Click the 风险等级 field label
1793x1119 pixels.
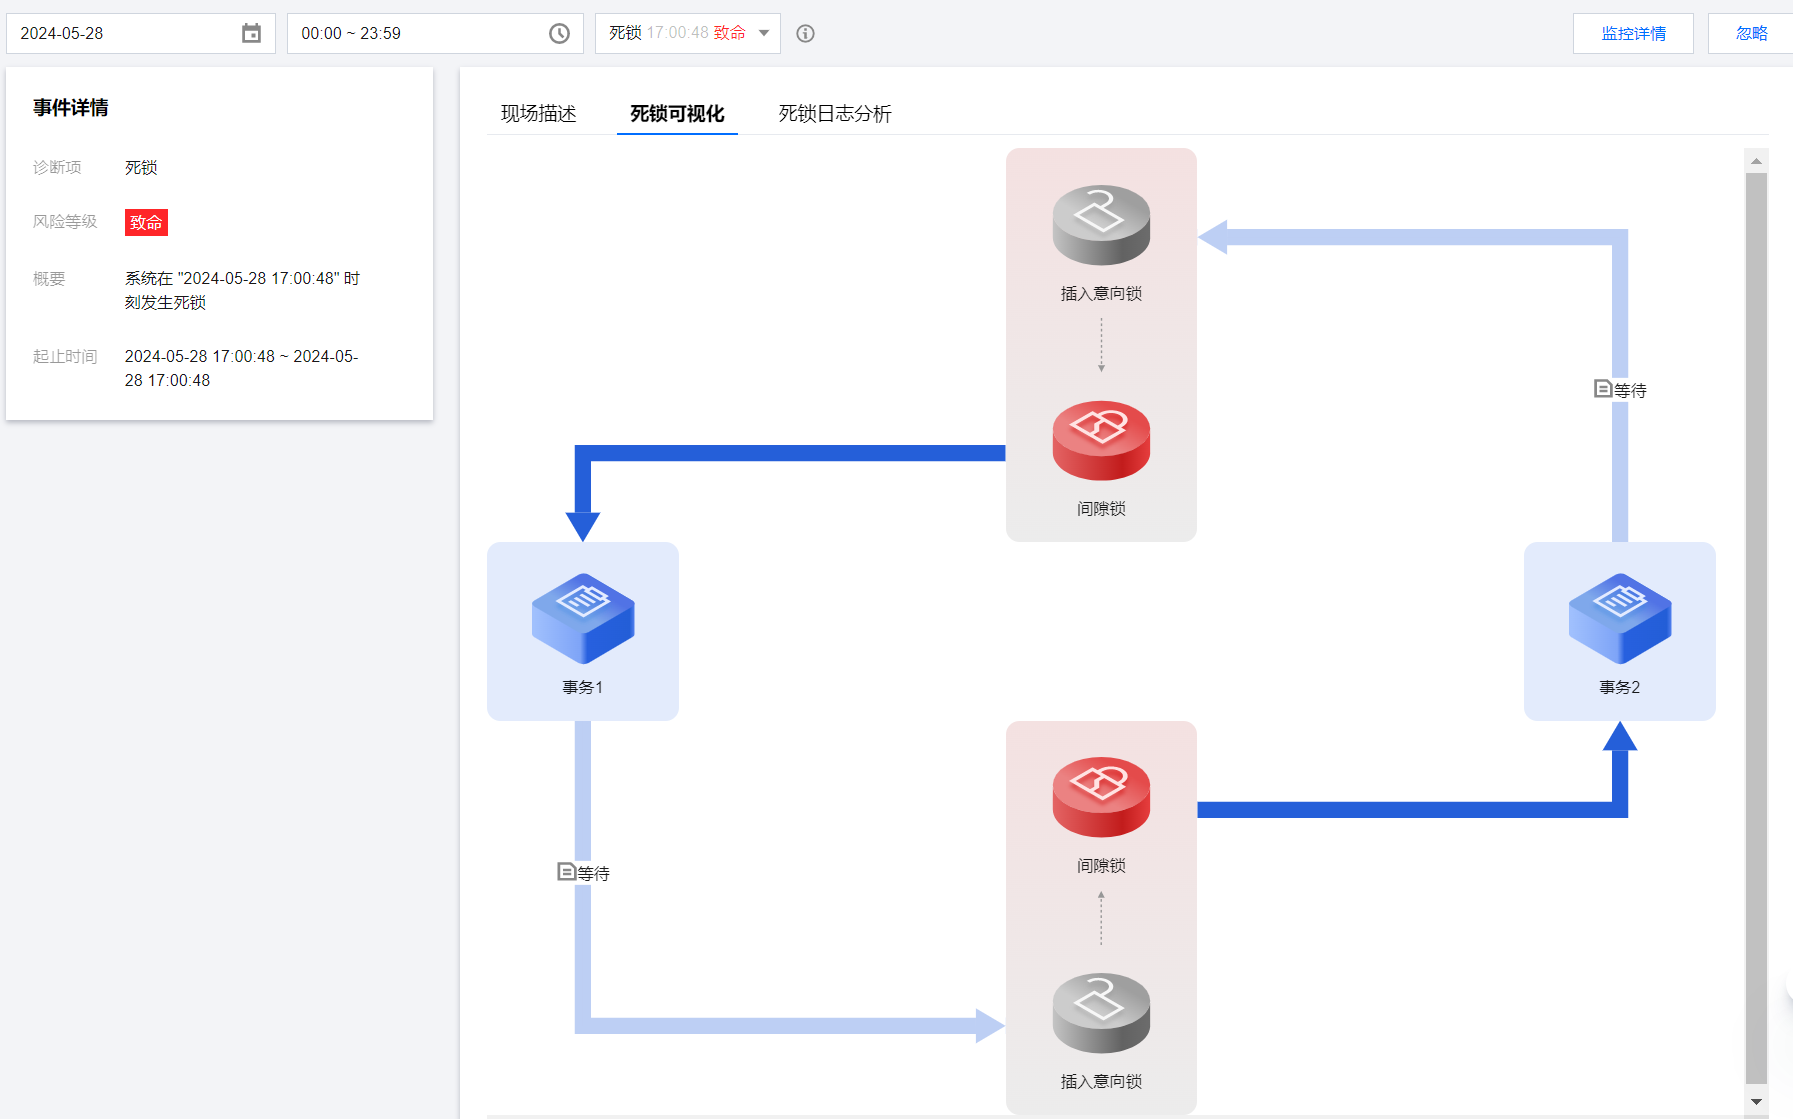coord(65,221)
